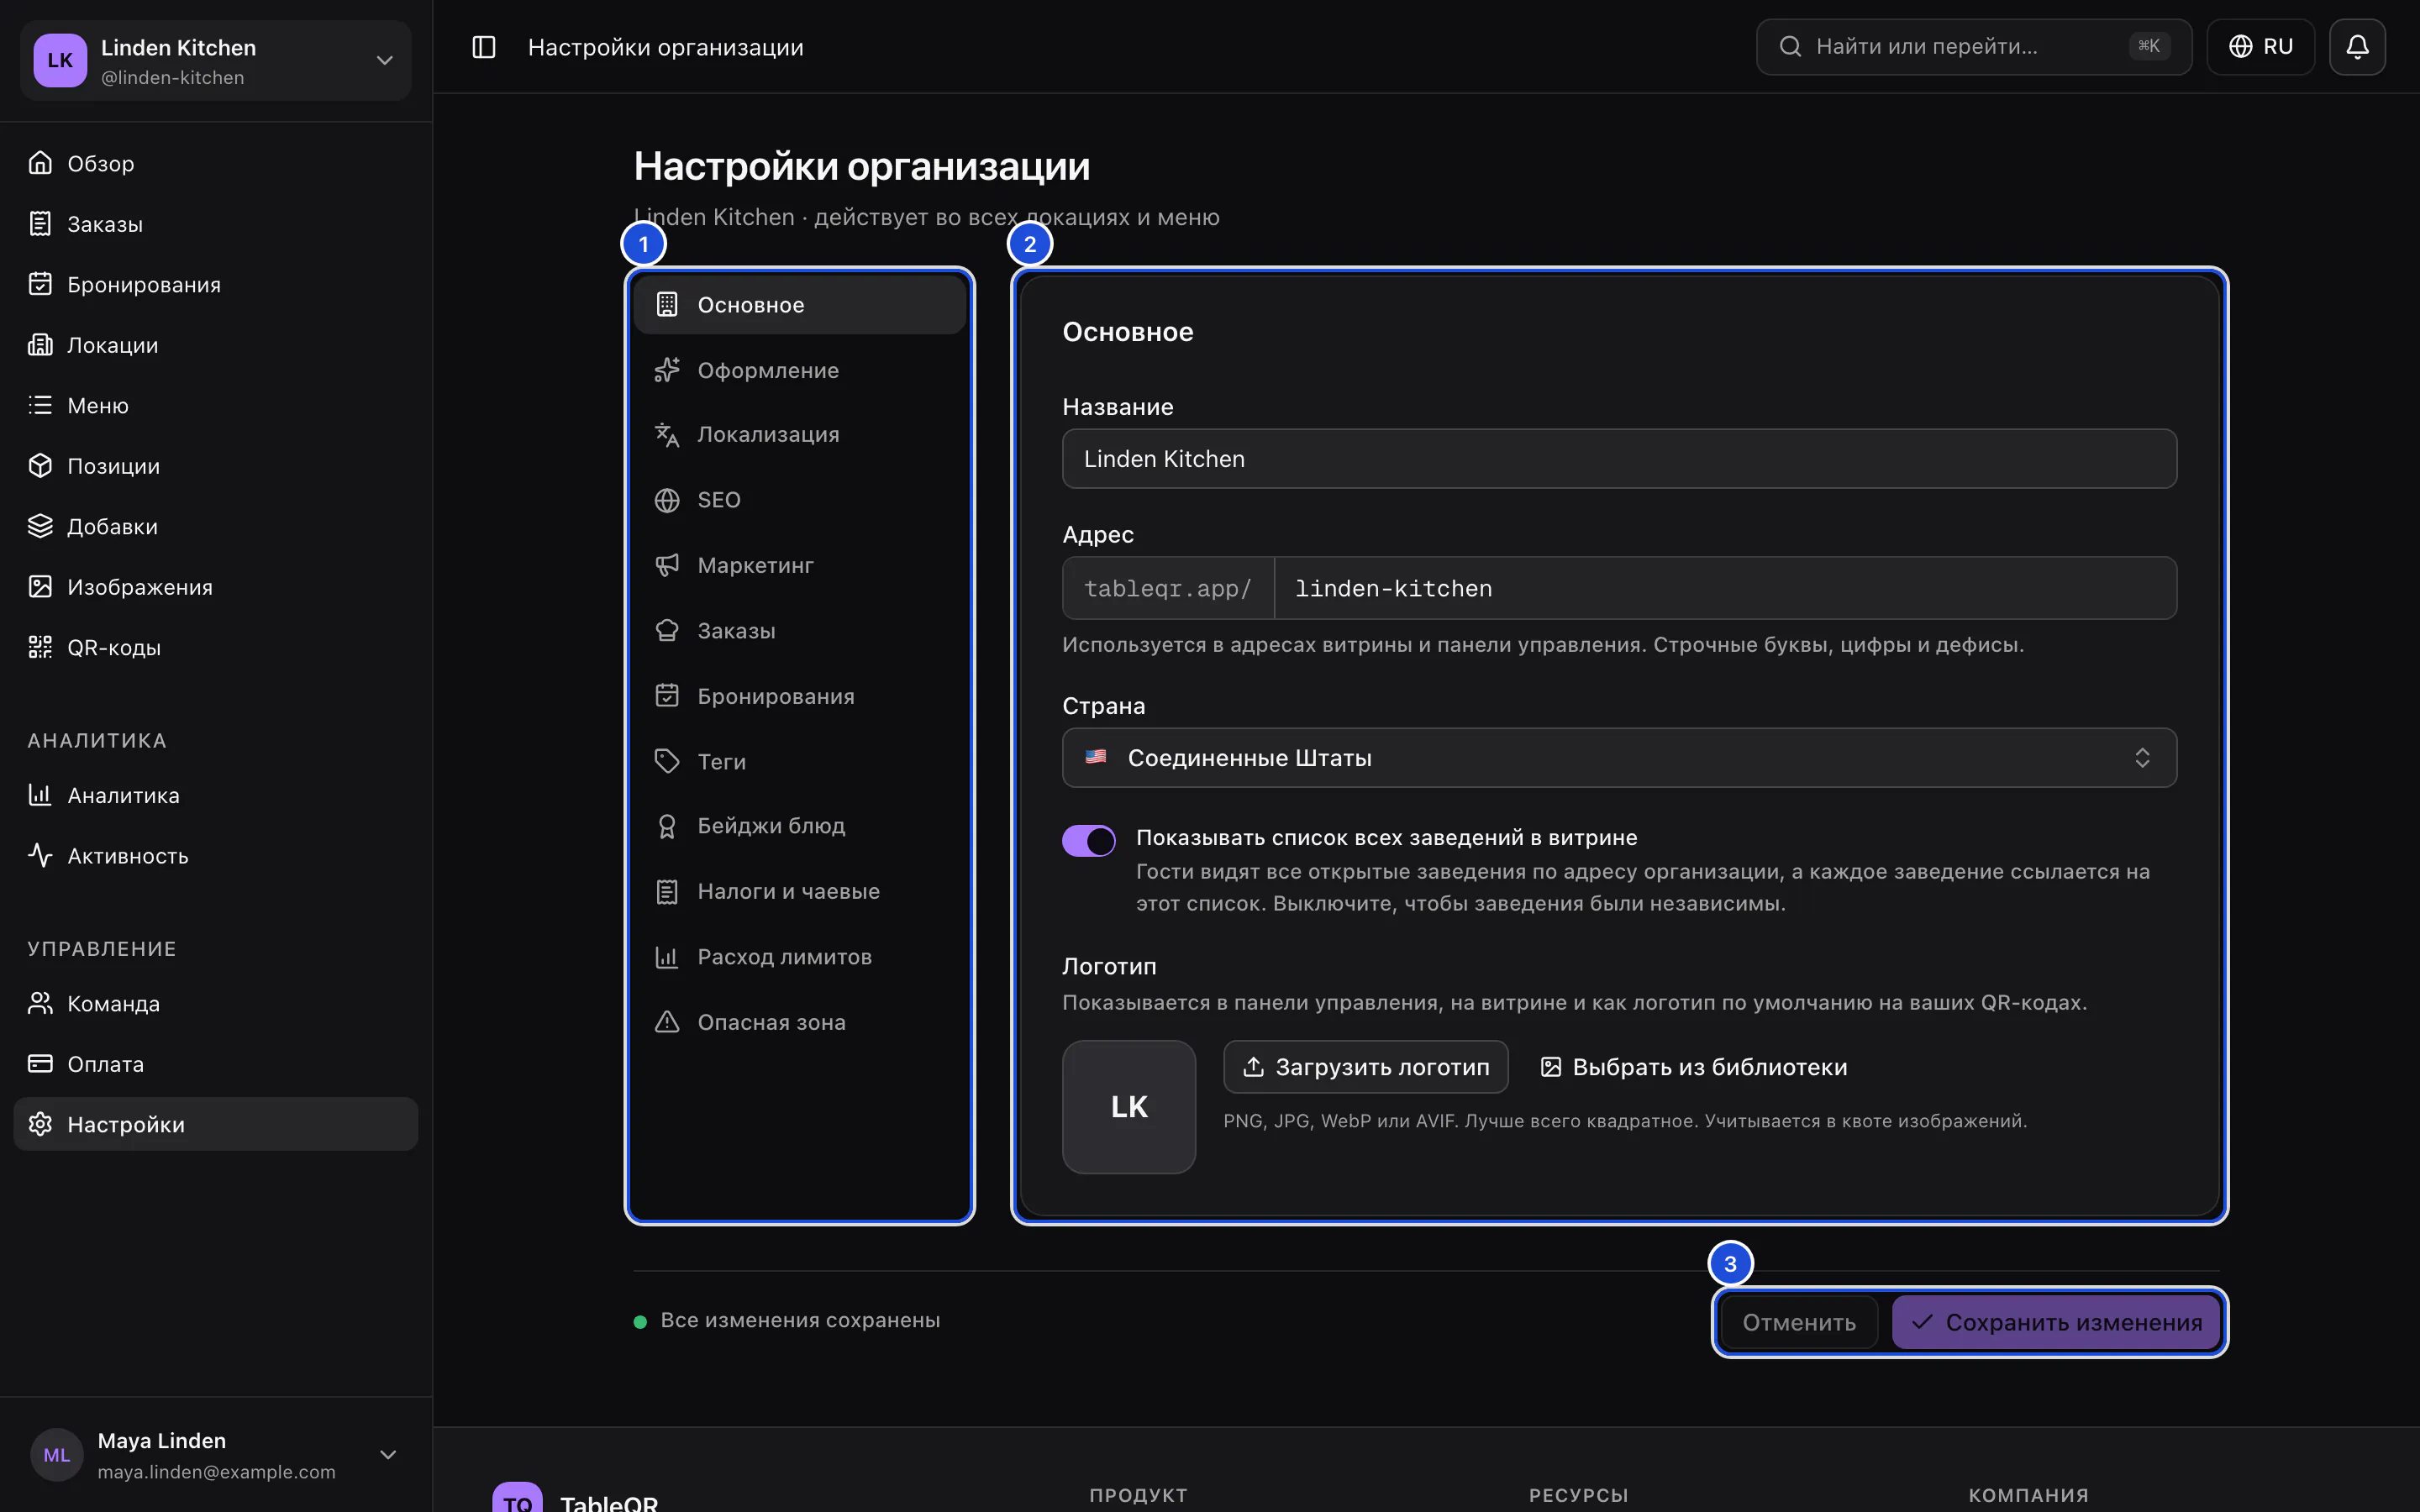Viewport: 2420px width, 1512px height.
Task: Open the Страна country dropdown
Action: (x=1619, y=758)
